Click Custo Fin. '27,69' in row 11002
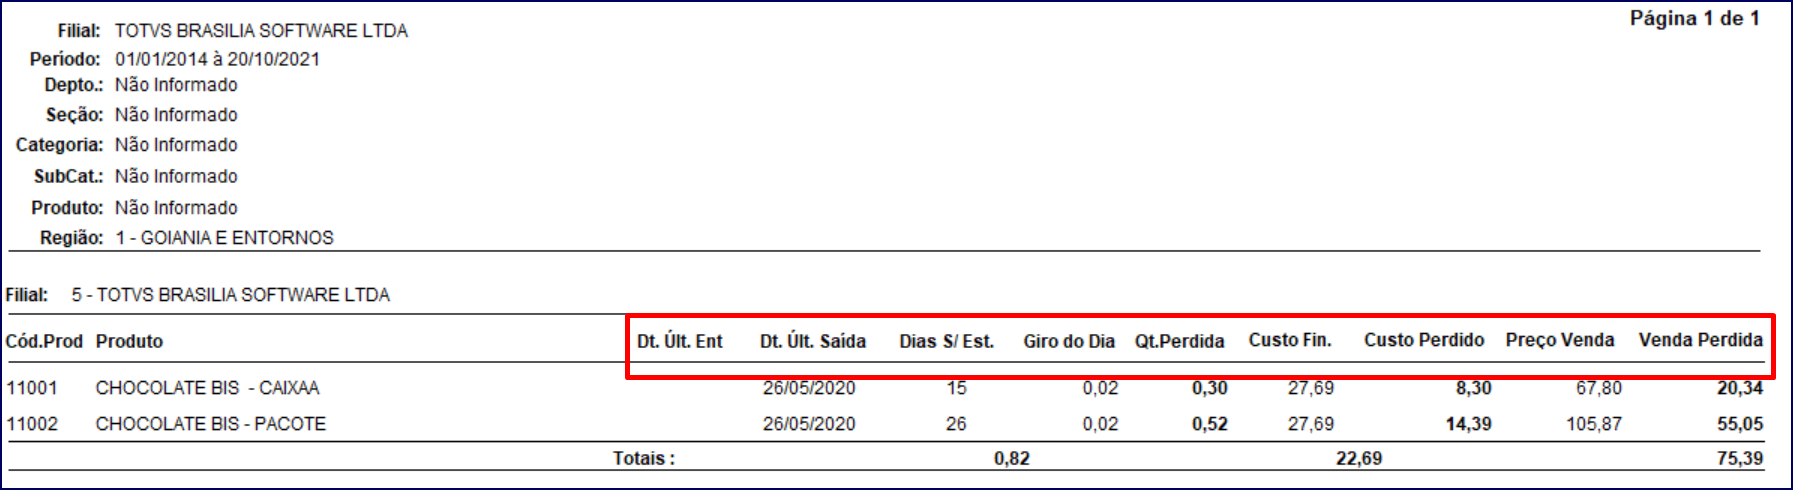This screenshot has height=490, width=1793. (x=1310, y=424)
